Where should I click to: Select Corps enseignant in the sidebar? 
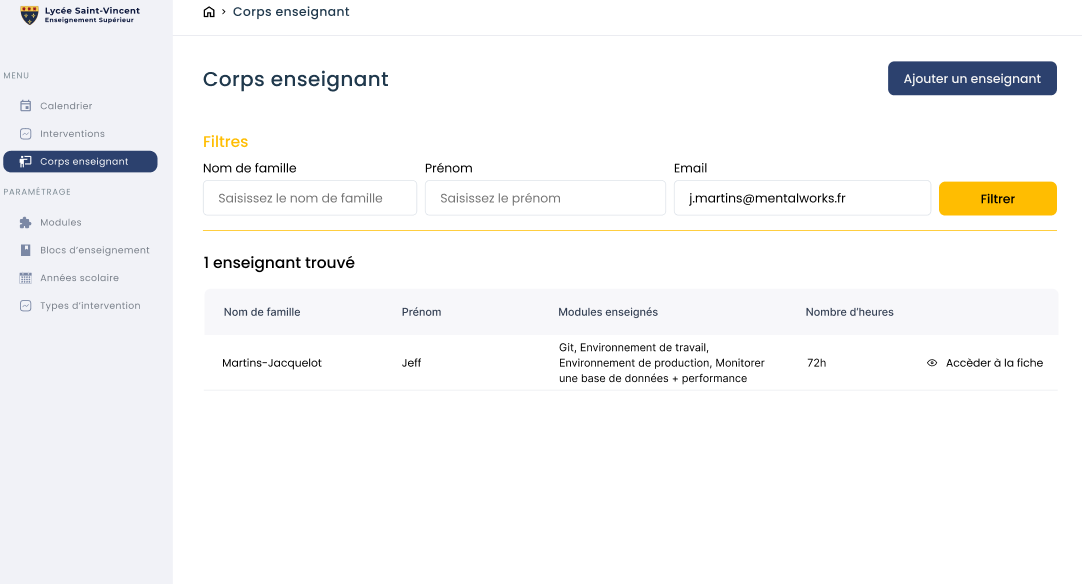(x=80, y=162)
